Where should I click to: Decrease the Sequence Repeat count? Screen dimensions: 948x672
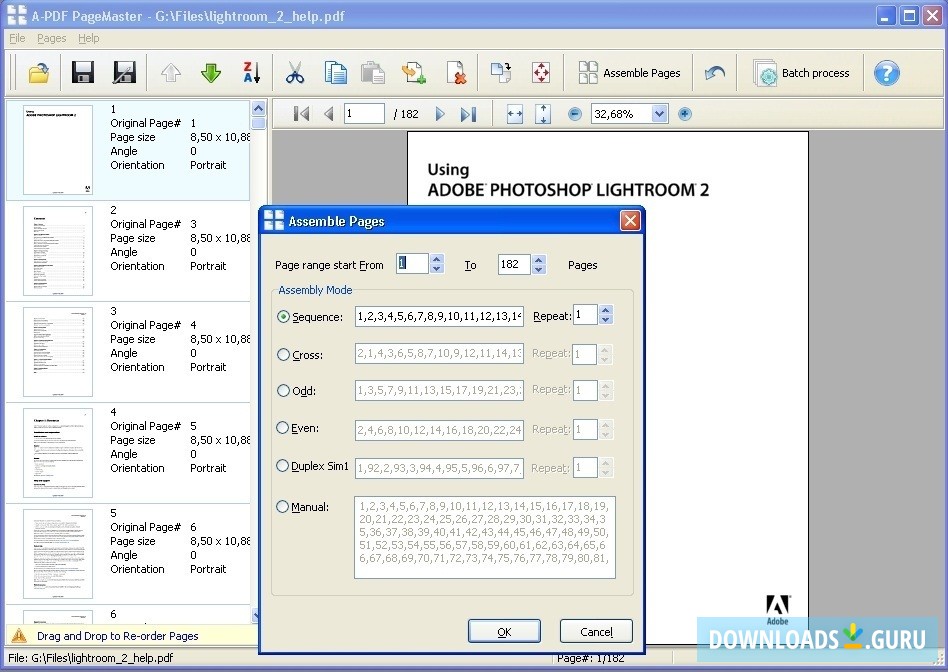pos(606,320)
